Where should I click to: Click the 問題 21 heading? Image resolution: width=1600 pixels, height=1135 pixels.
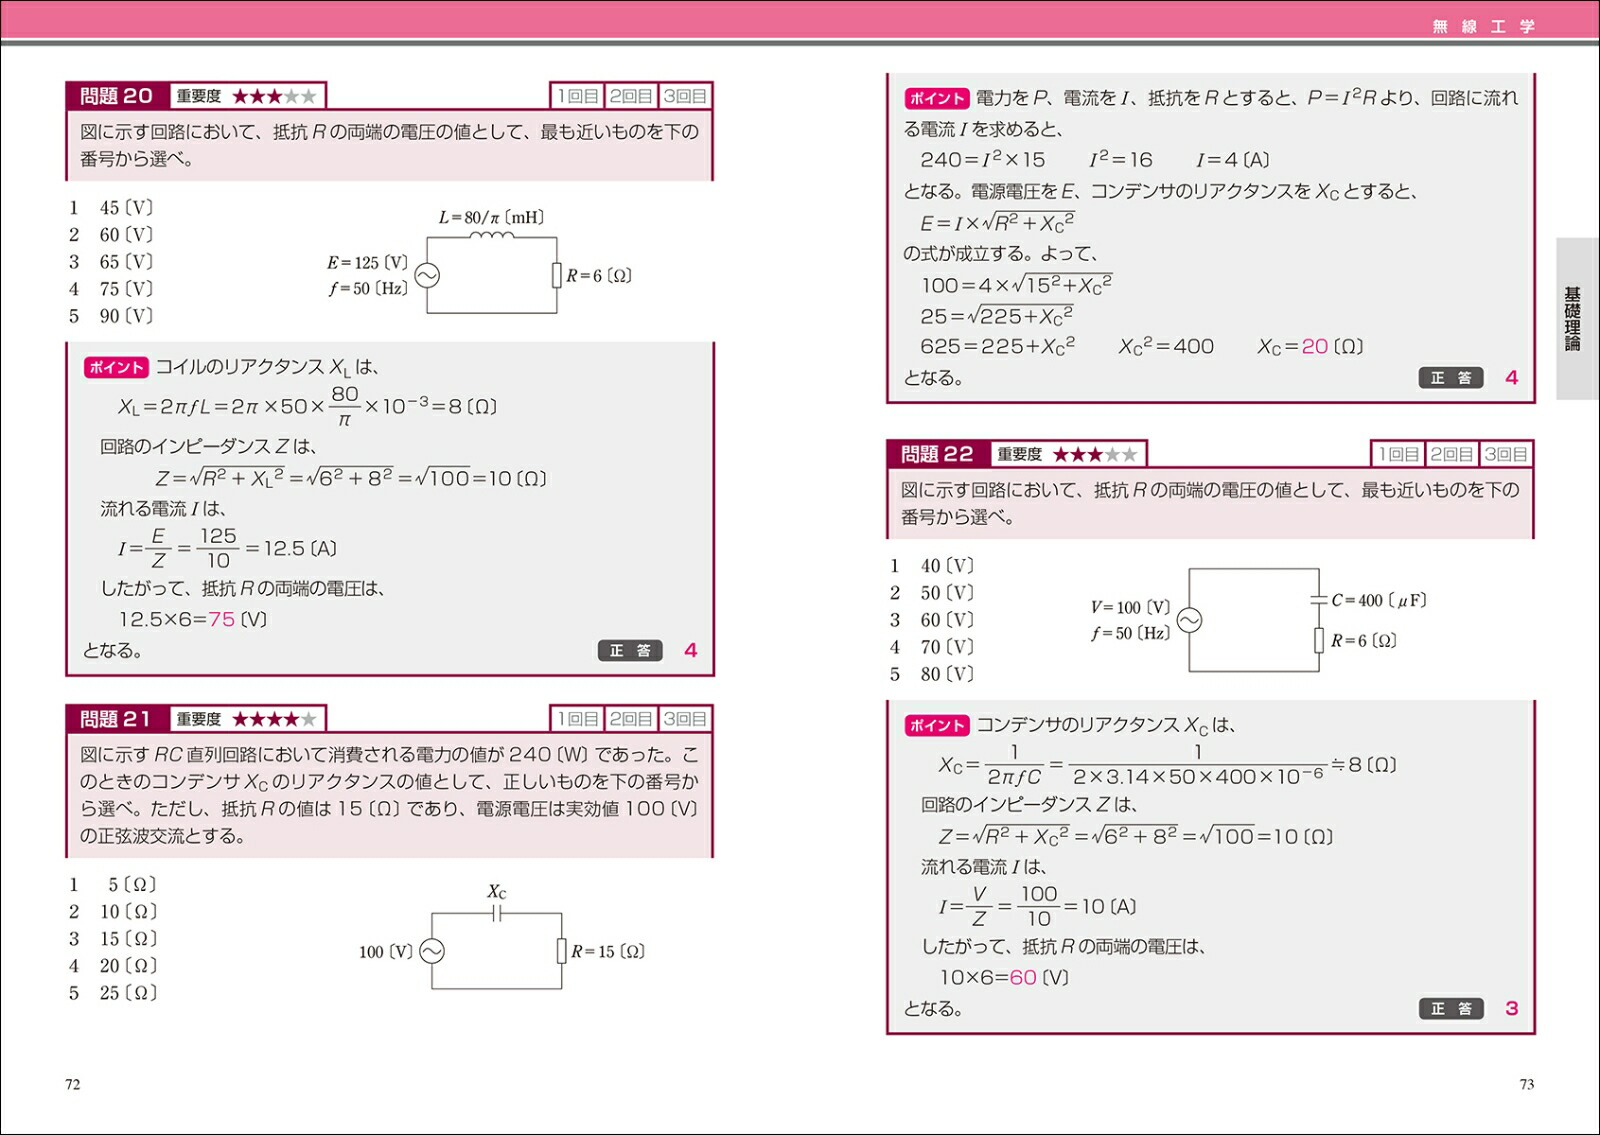pyautogui.click(x=116, y=719)
